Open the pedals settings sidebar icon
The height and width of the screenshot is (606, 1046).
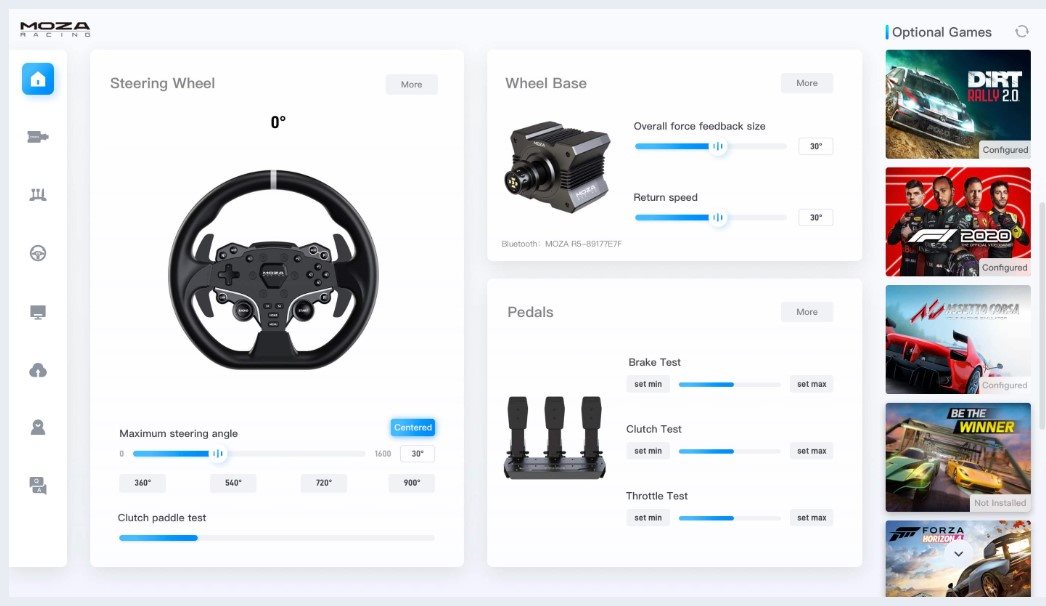[38, 195]
